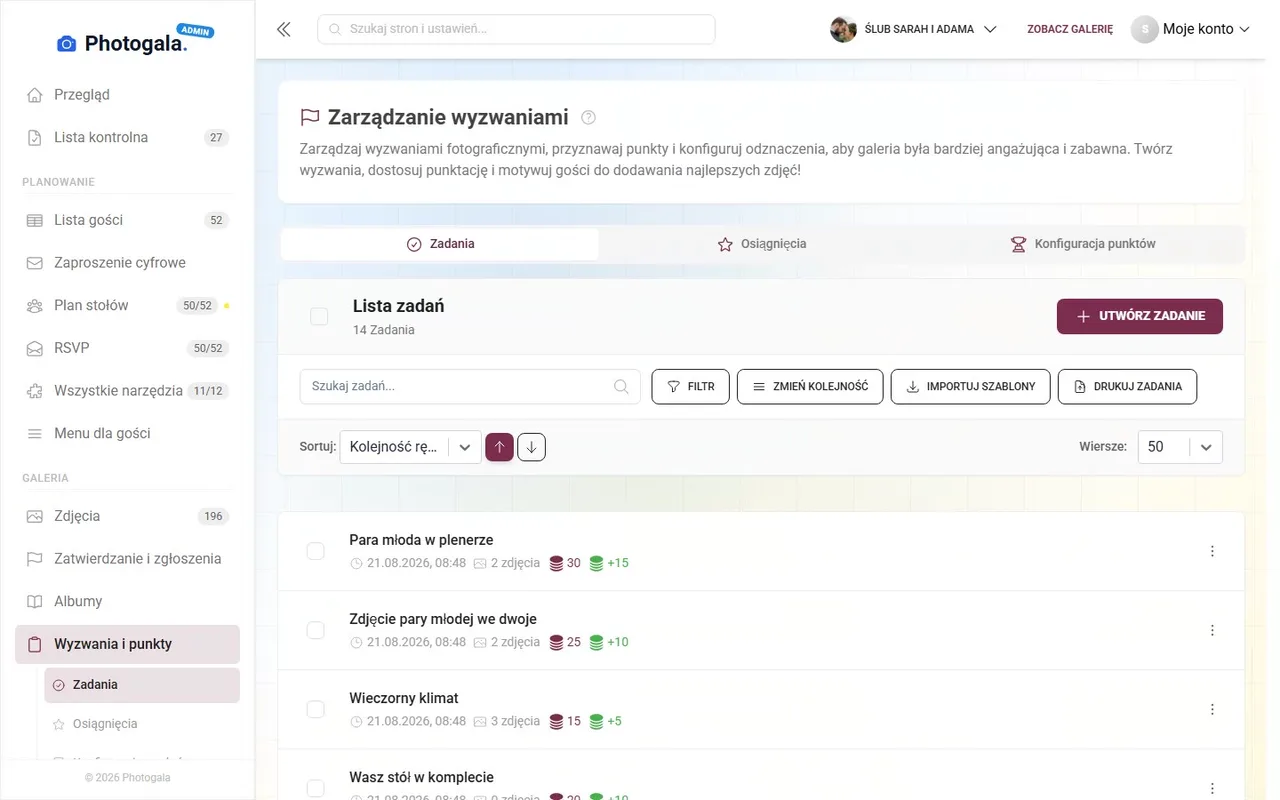
Task: Click the Ślub Sarah i Adama avatar
Action: coord(843,29)
